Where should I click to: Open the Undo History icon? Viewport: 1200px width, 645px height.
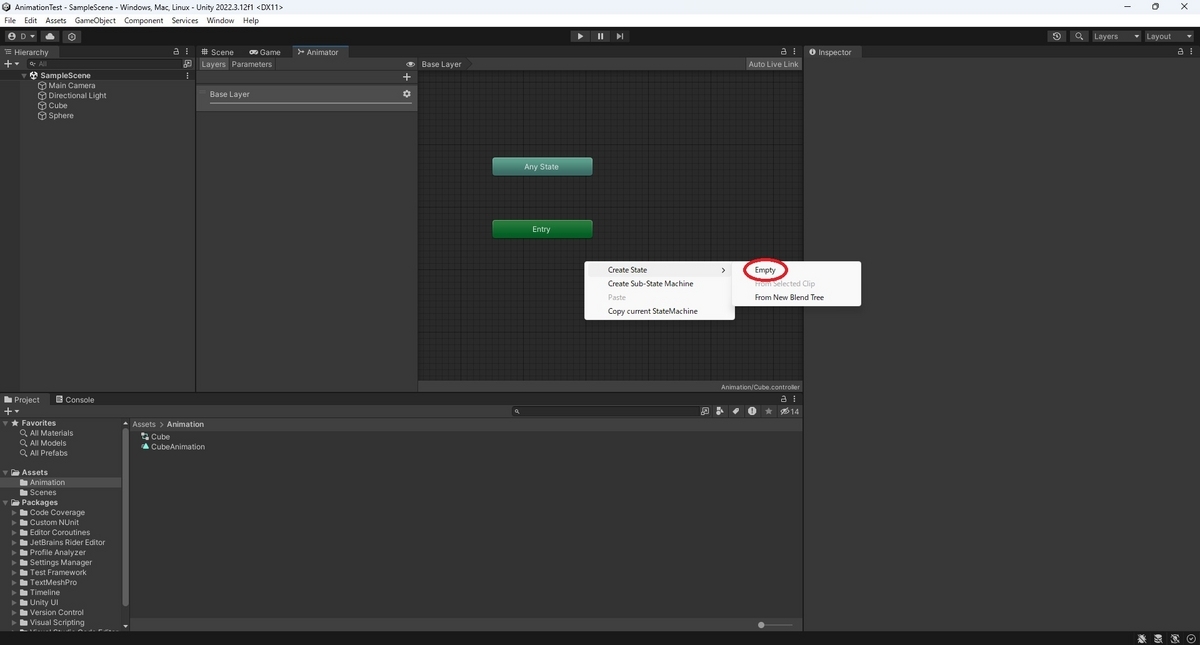pos(1057,36)
